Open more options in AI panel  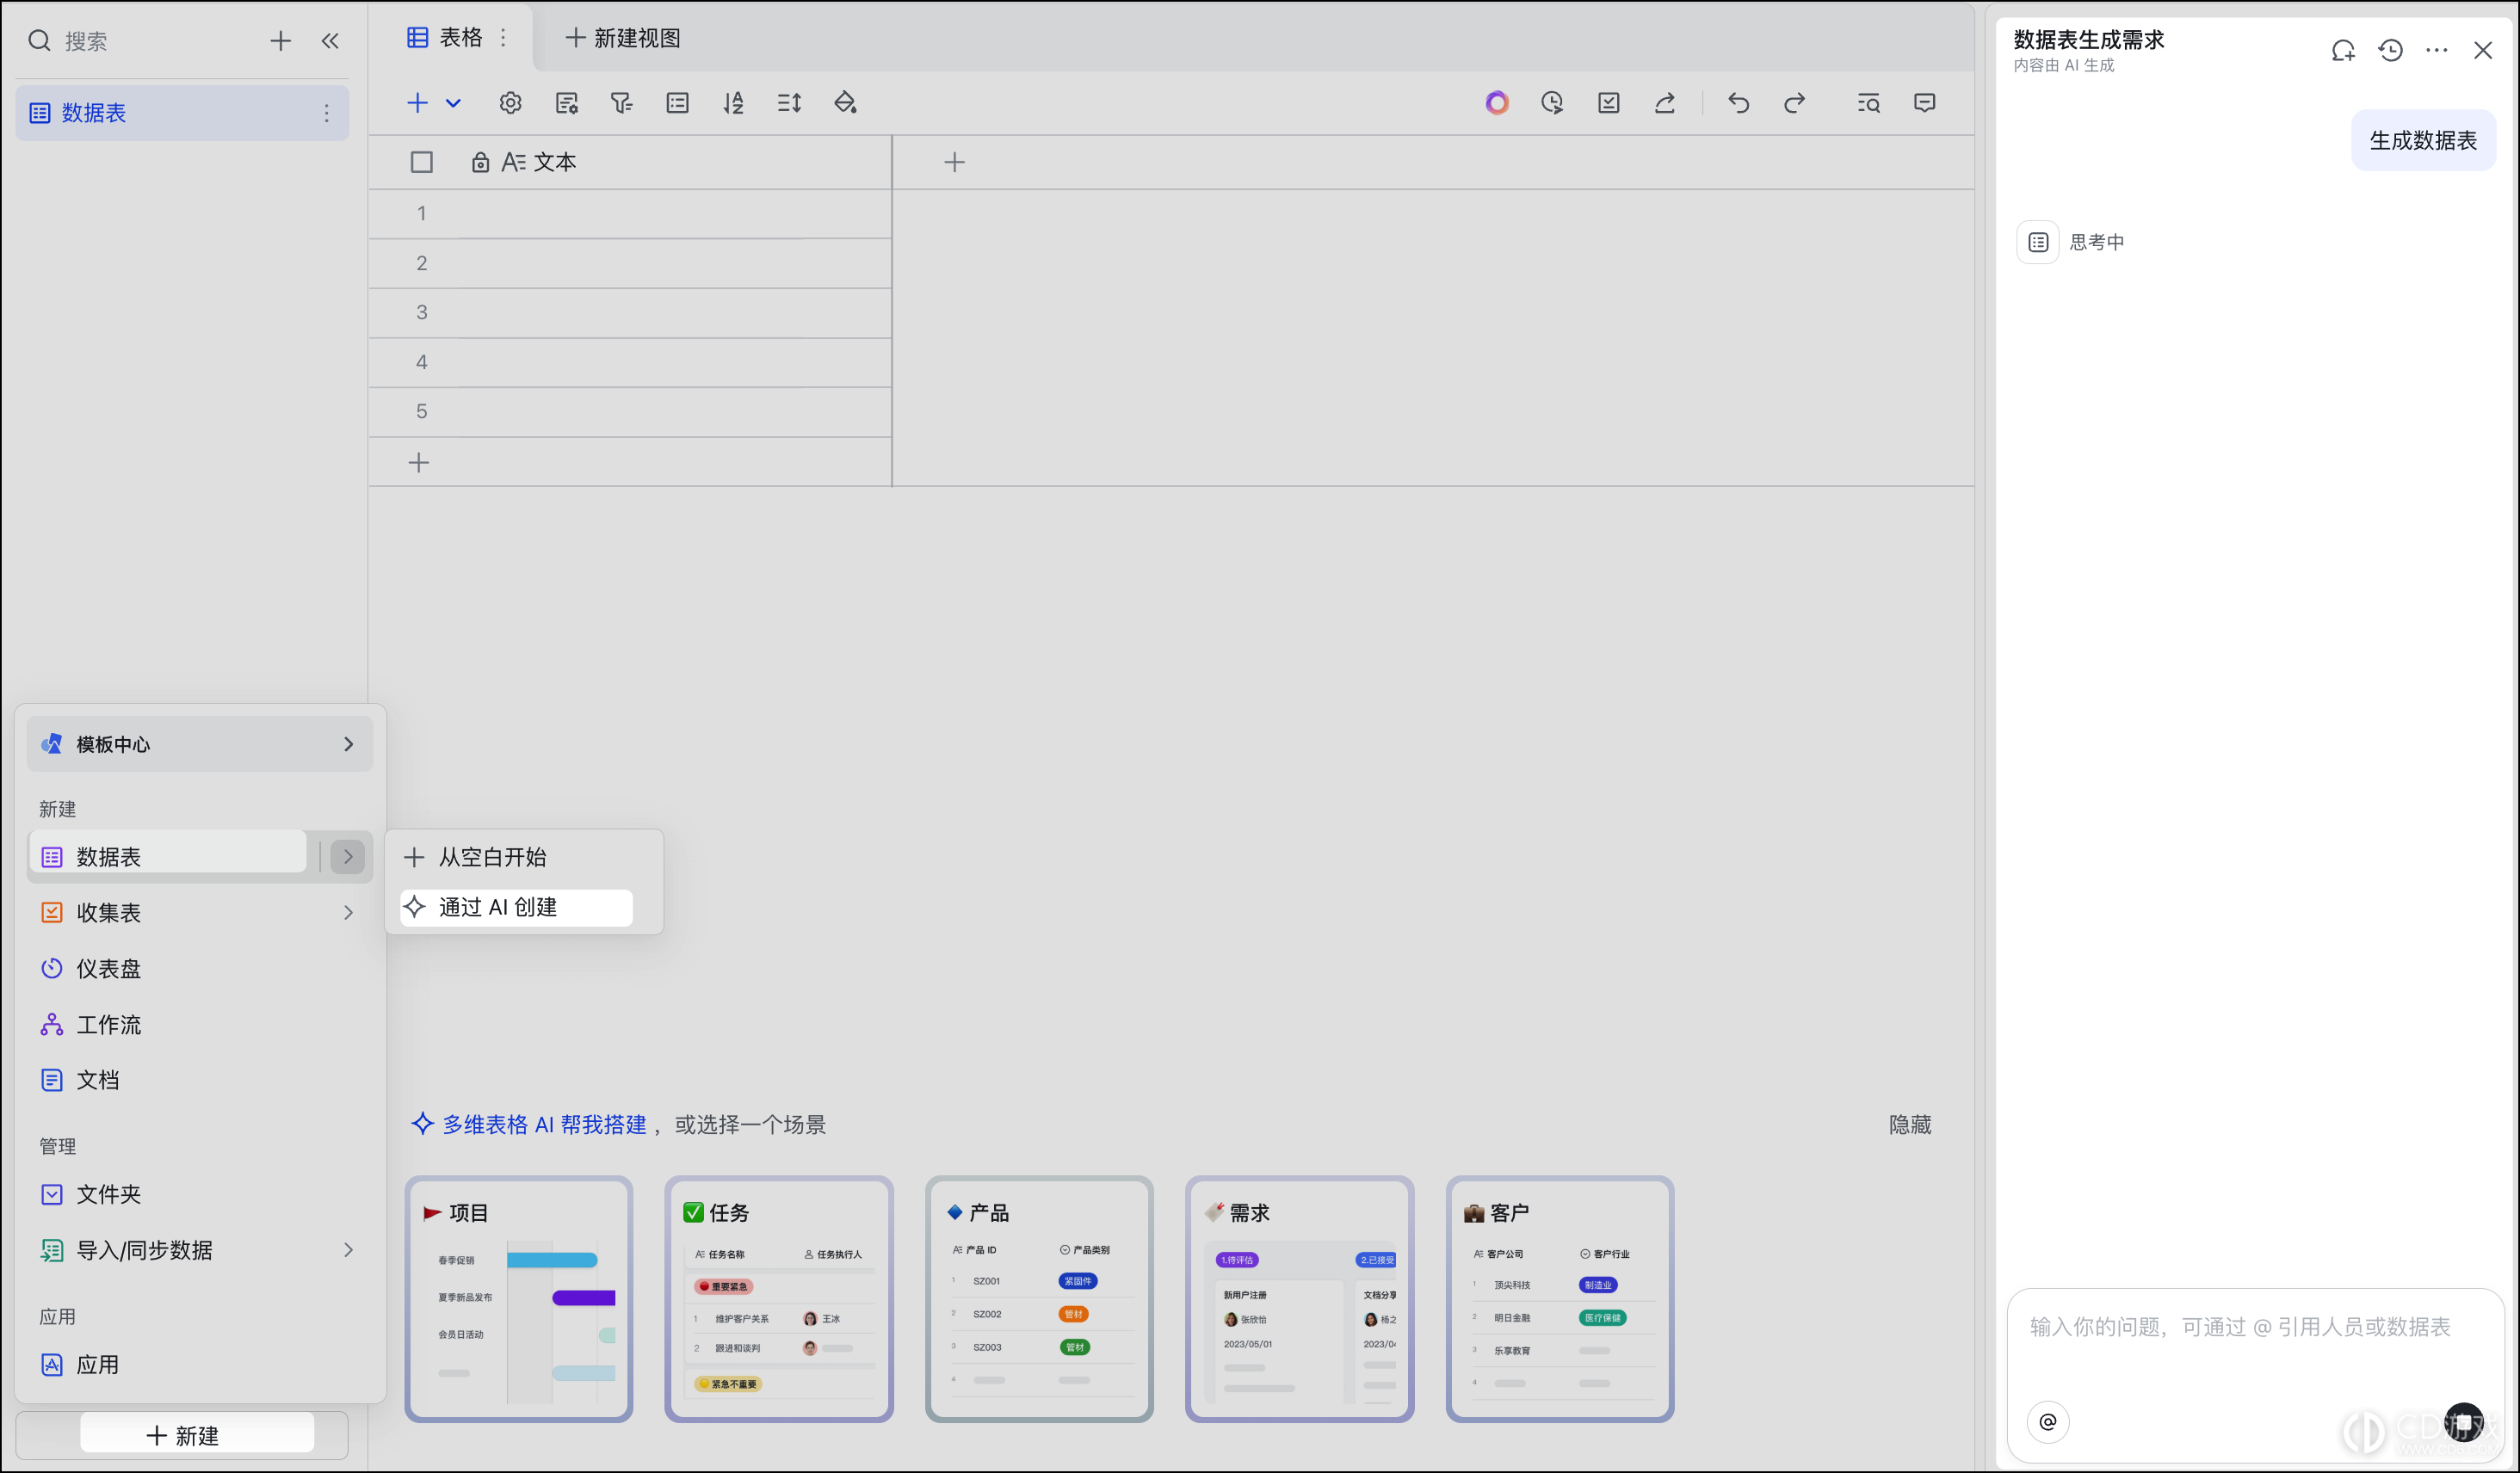[x=2436, y=50]
